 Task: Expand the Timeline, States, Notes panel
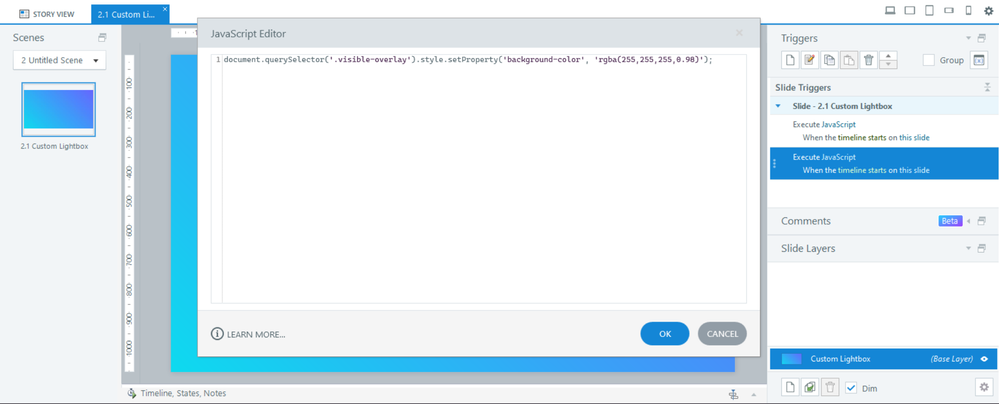click(x=754, y=394)
